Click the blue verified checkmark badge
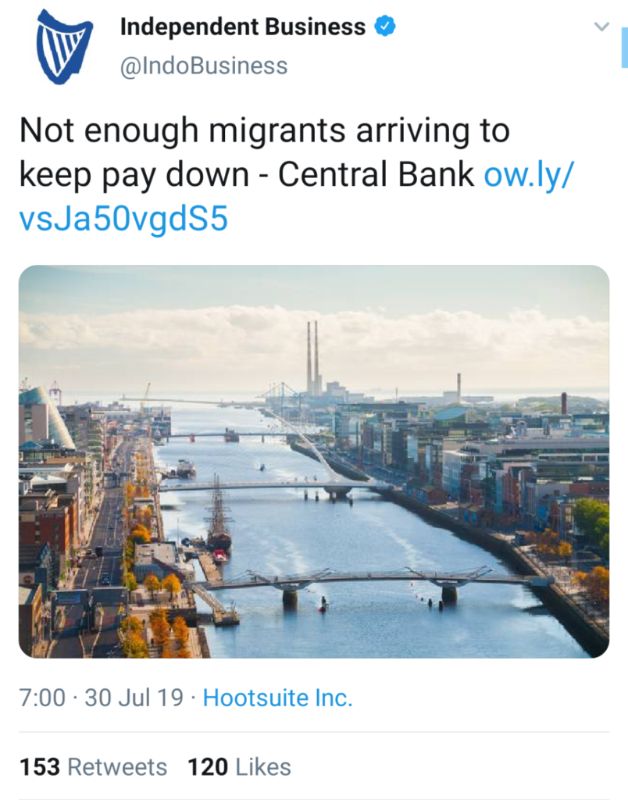The height and width of the screenshot is (800, 628). coord(385,26)
